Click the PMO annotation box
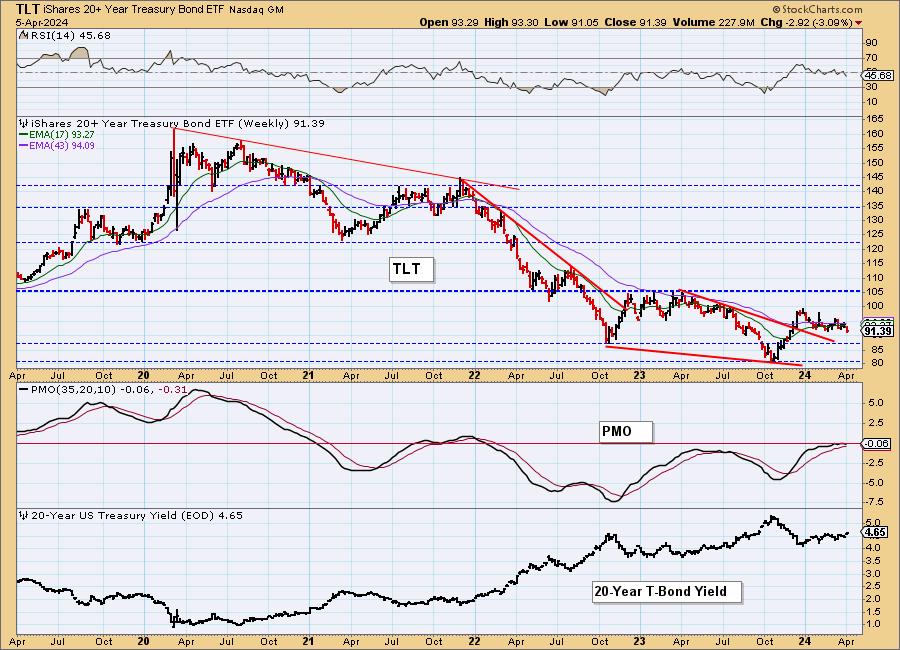The image size is (900, 650). (x=626, y=431)
